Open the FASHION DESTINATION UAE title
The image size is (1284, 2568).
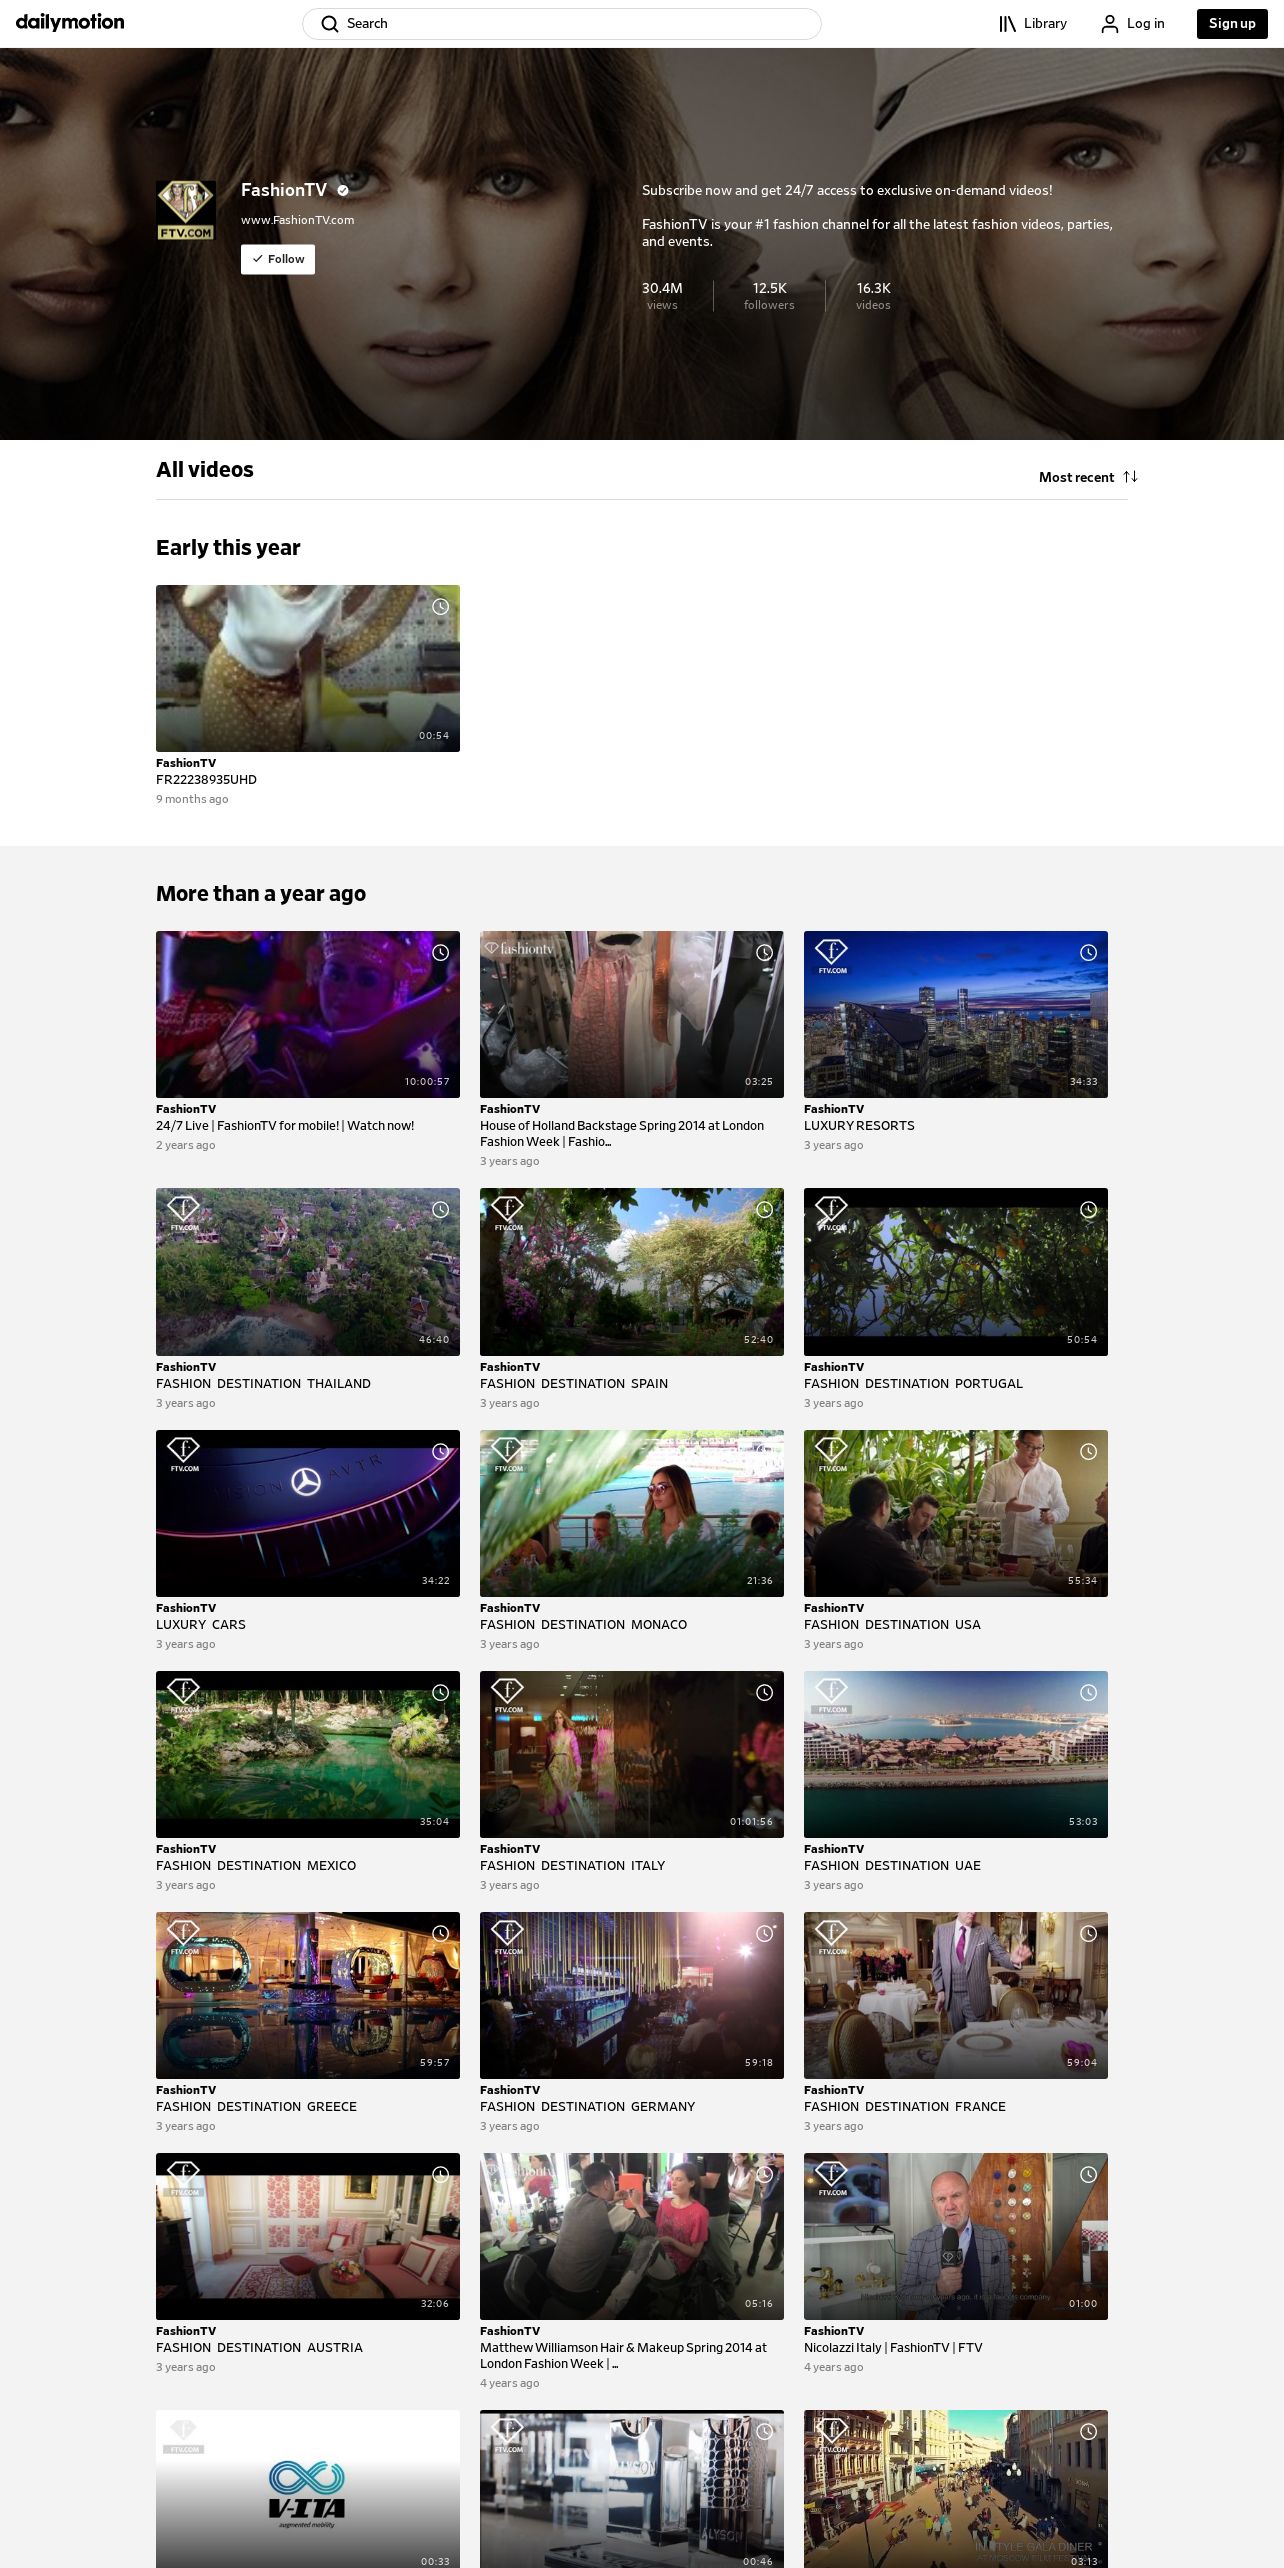point(892,1866)
